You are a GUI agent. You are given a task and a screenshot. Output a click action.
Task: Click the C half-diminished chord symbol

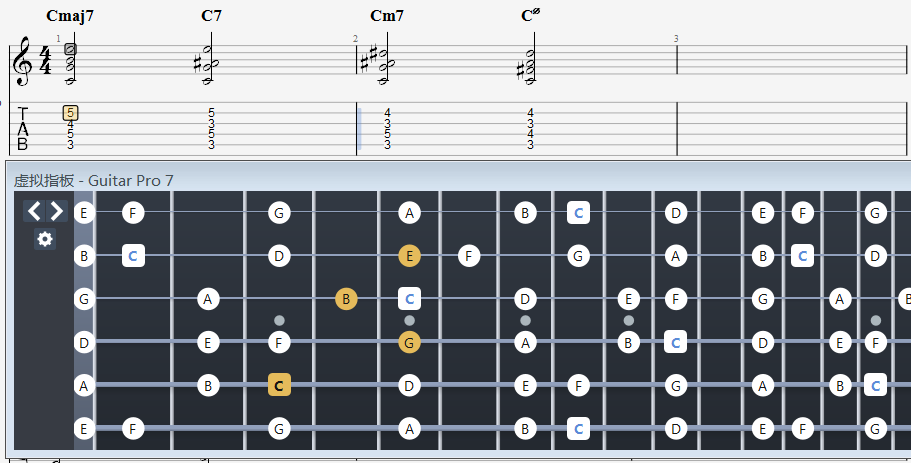530,16
